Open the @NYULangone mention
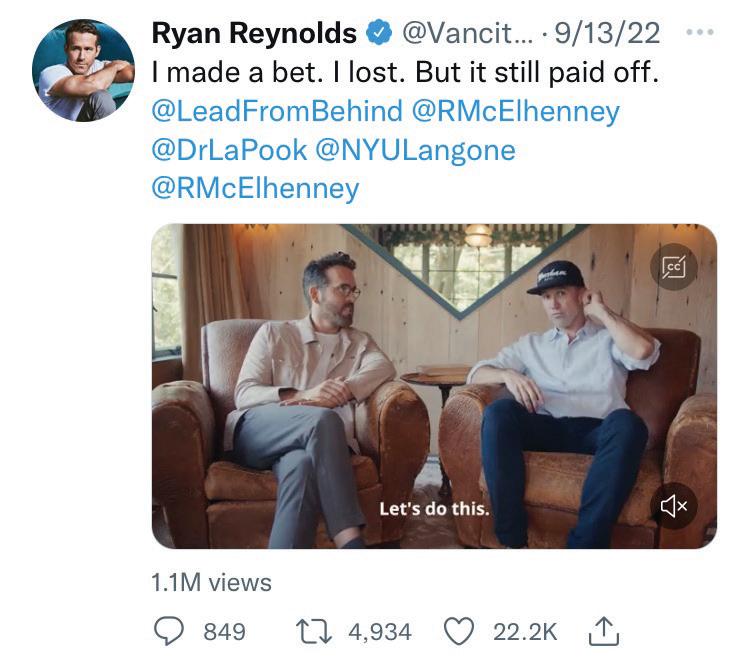Viewport: 750px width, 669px height. [x=415, y=151]
